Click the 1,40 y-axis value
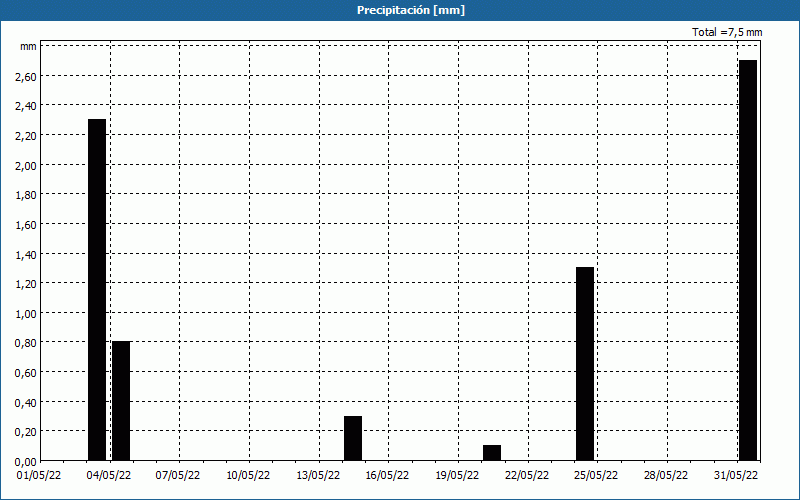800x500 pixels. click(27, 254)
